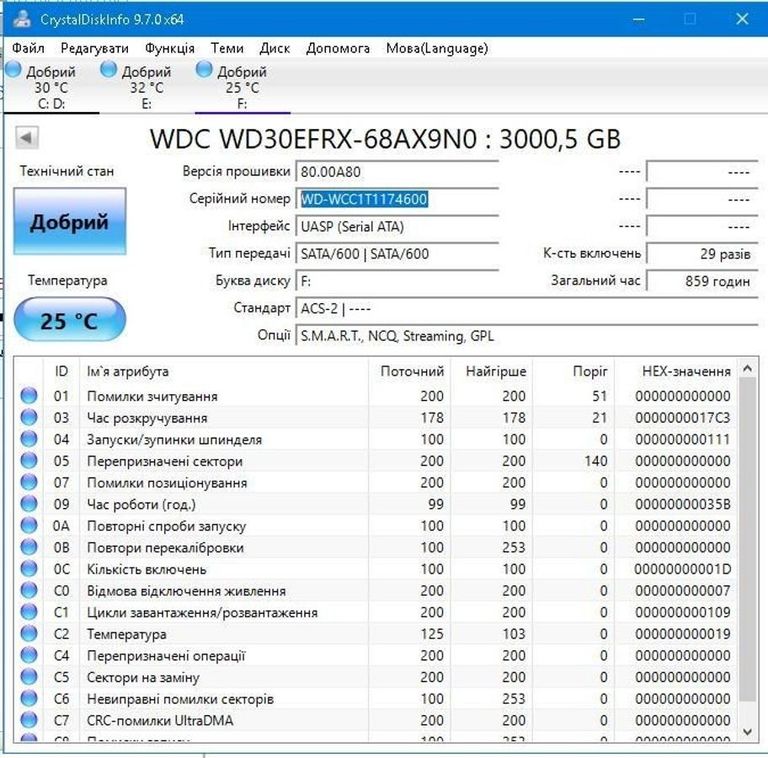Click the standard field ACS-2
Screen dimensions: 768x758
pyautogui.click(x=527, y=308)
